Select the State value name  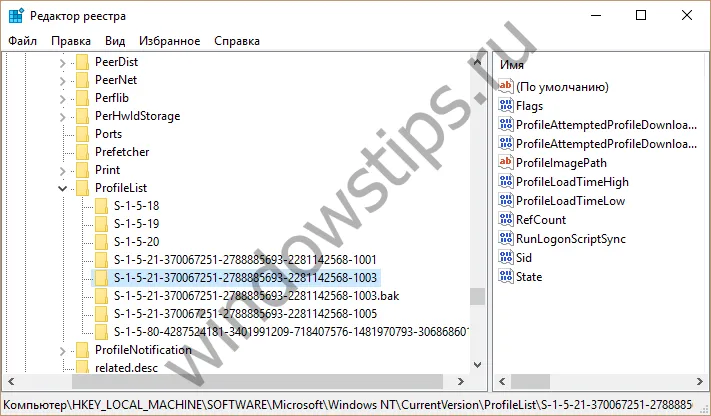529,277
